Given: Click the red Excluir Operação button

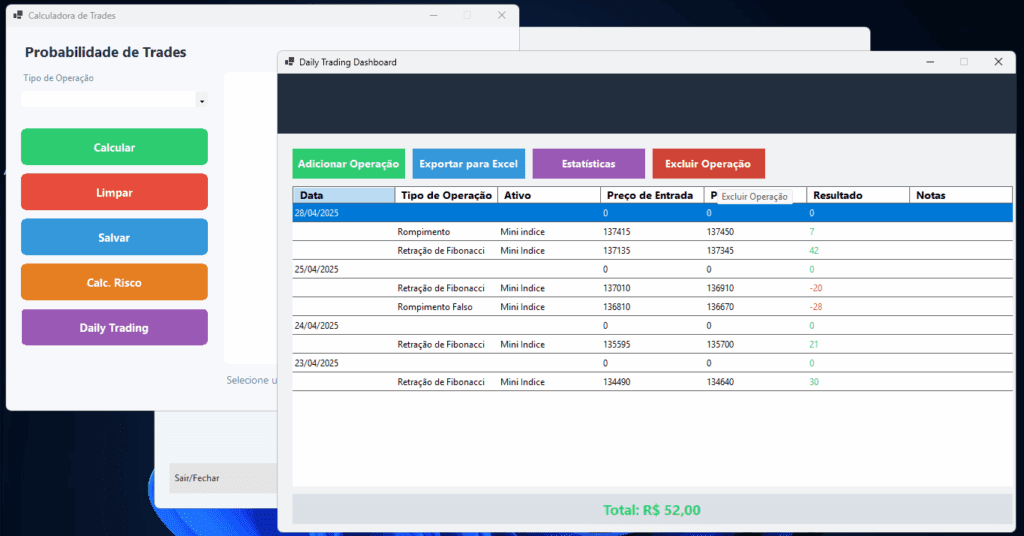Looking at the screenshot, I should pyautogui.click(x=709, y=164).
